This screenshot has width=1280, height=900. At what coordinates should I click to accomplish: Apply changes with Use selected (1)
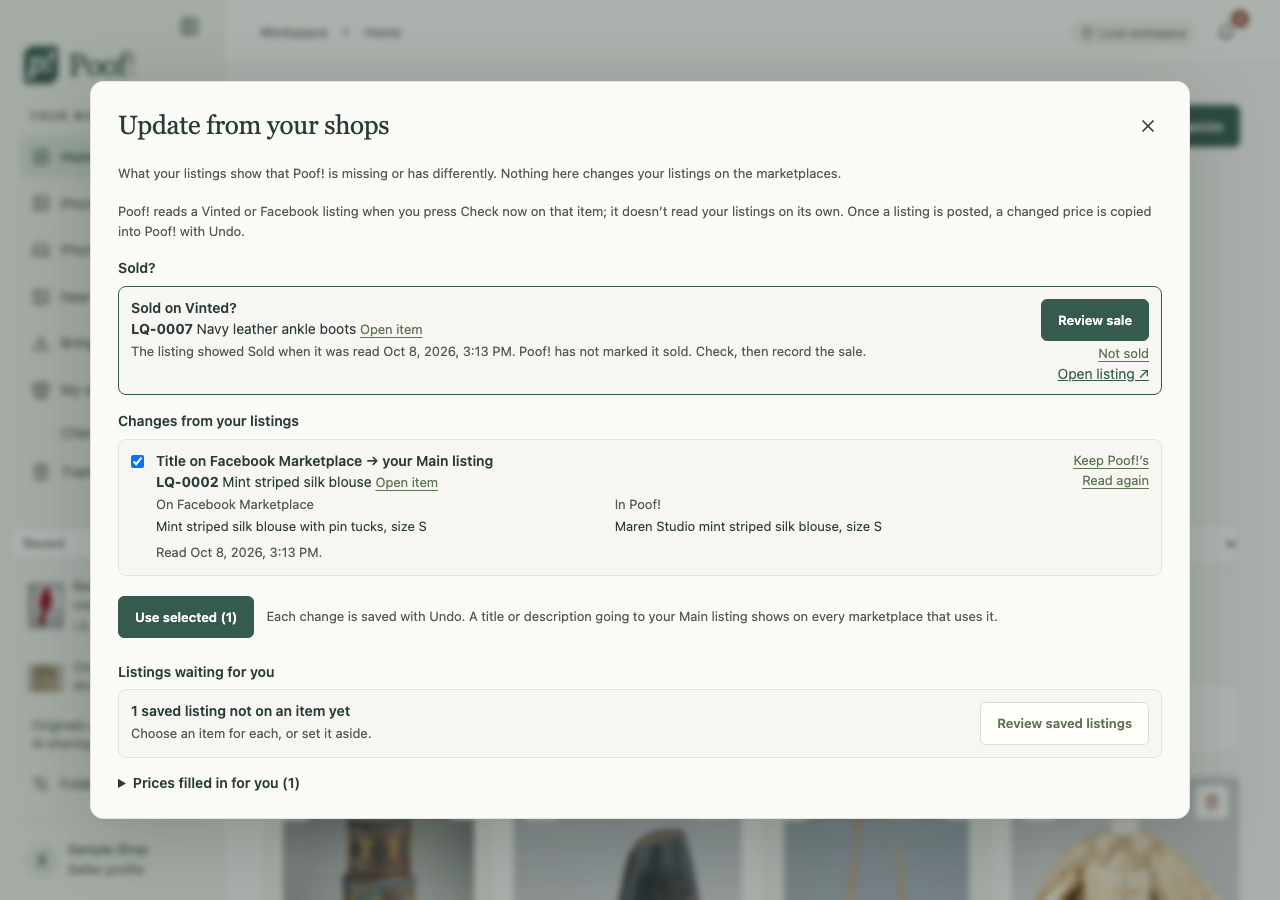(186, 617)
